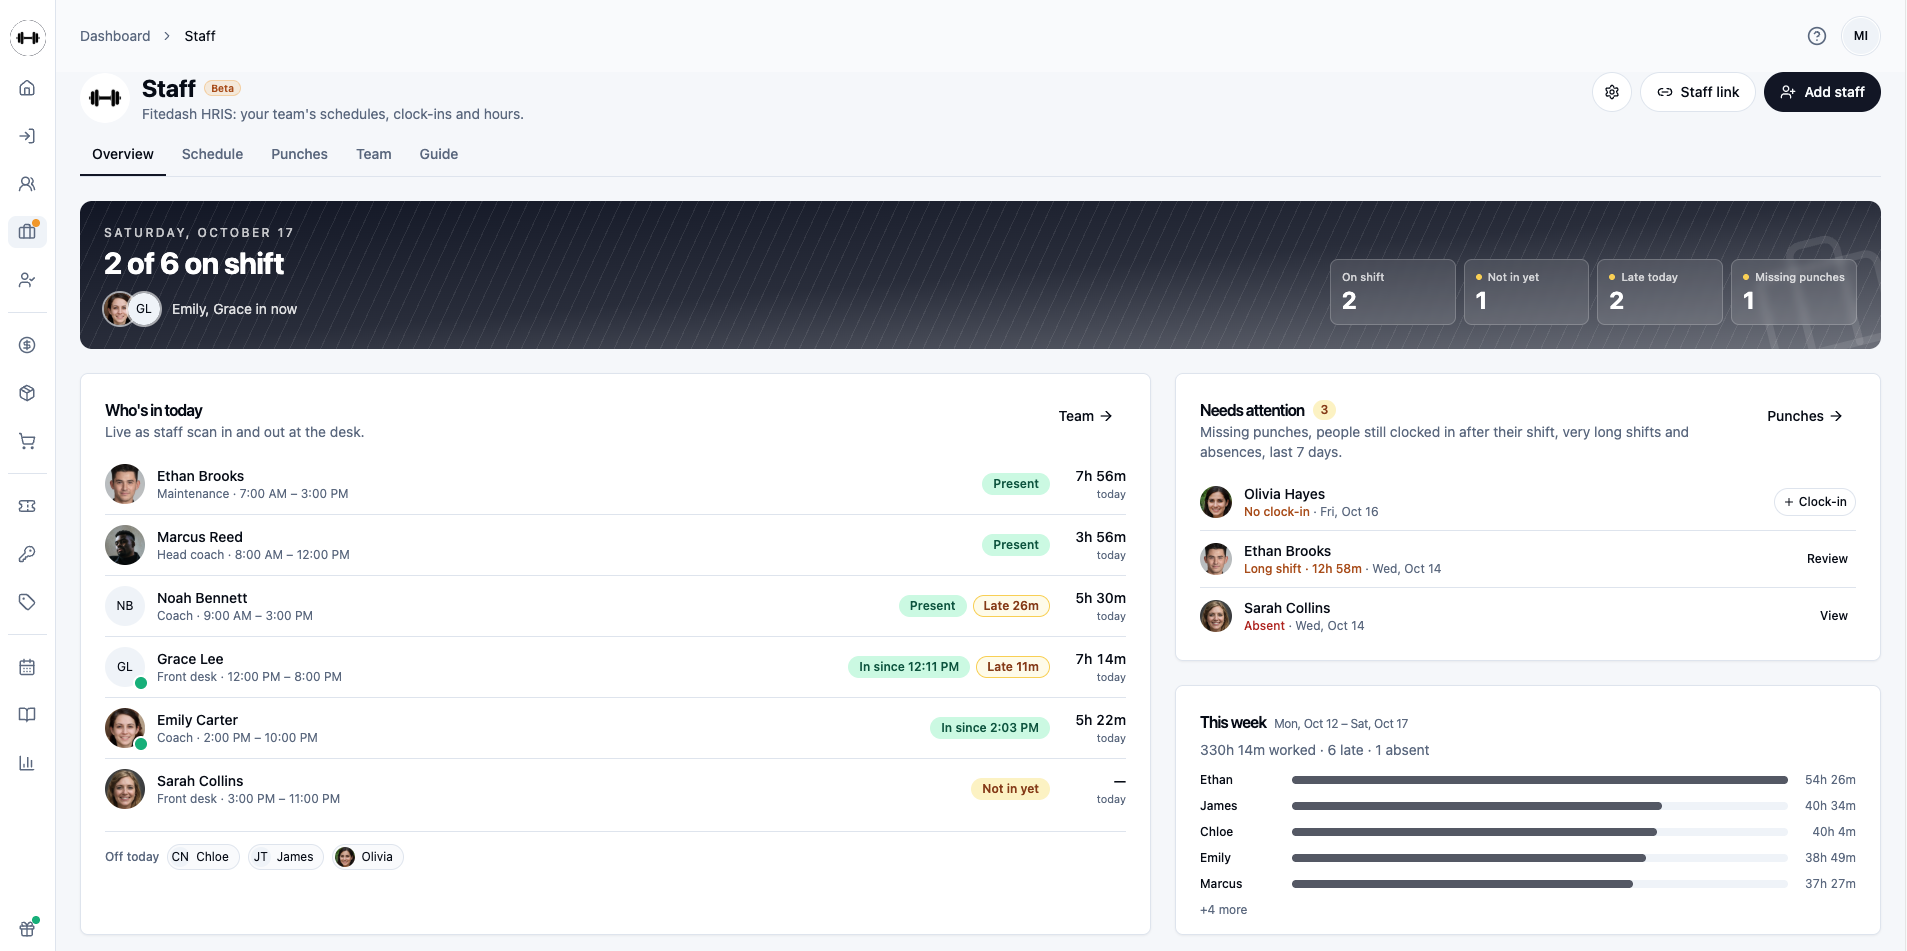This screenshot has height=951, width=1907.
Task: Open the bar chart reports icon
Action: pyautogui.click(x=27, y=763)
